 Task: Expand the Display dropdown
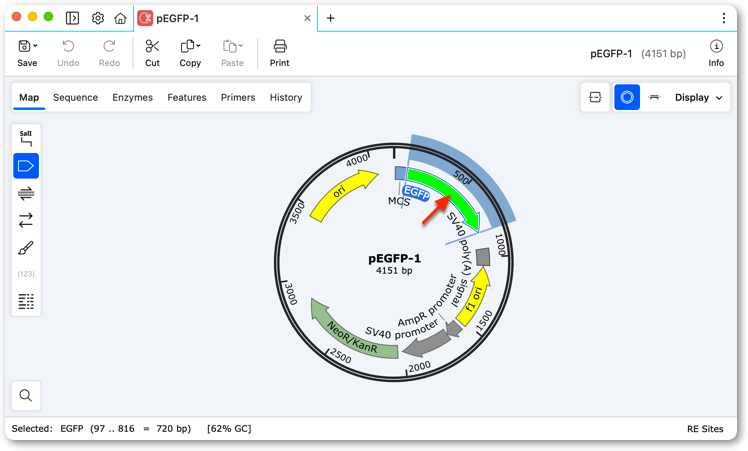coord(699,97)
